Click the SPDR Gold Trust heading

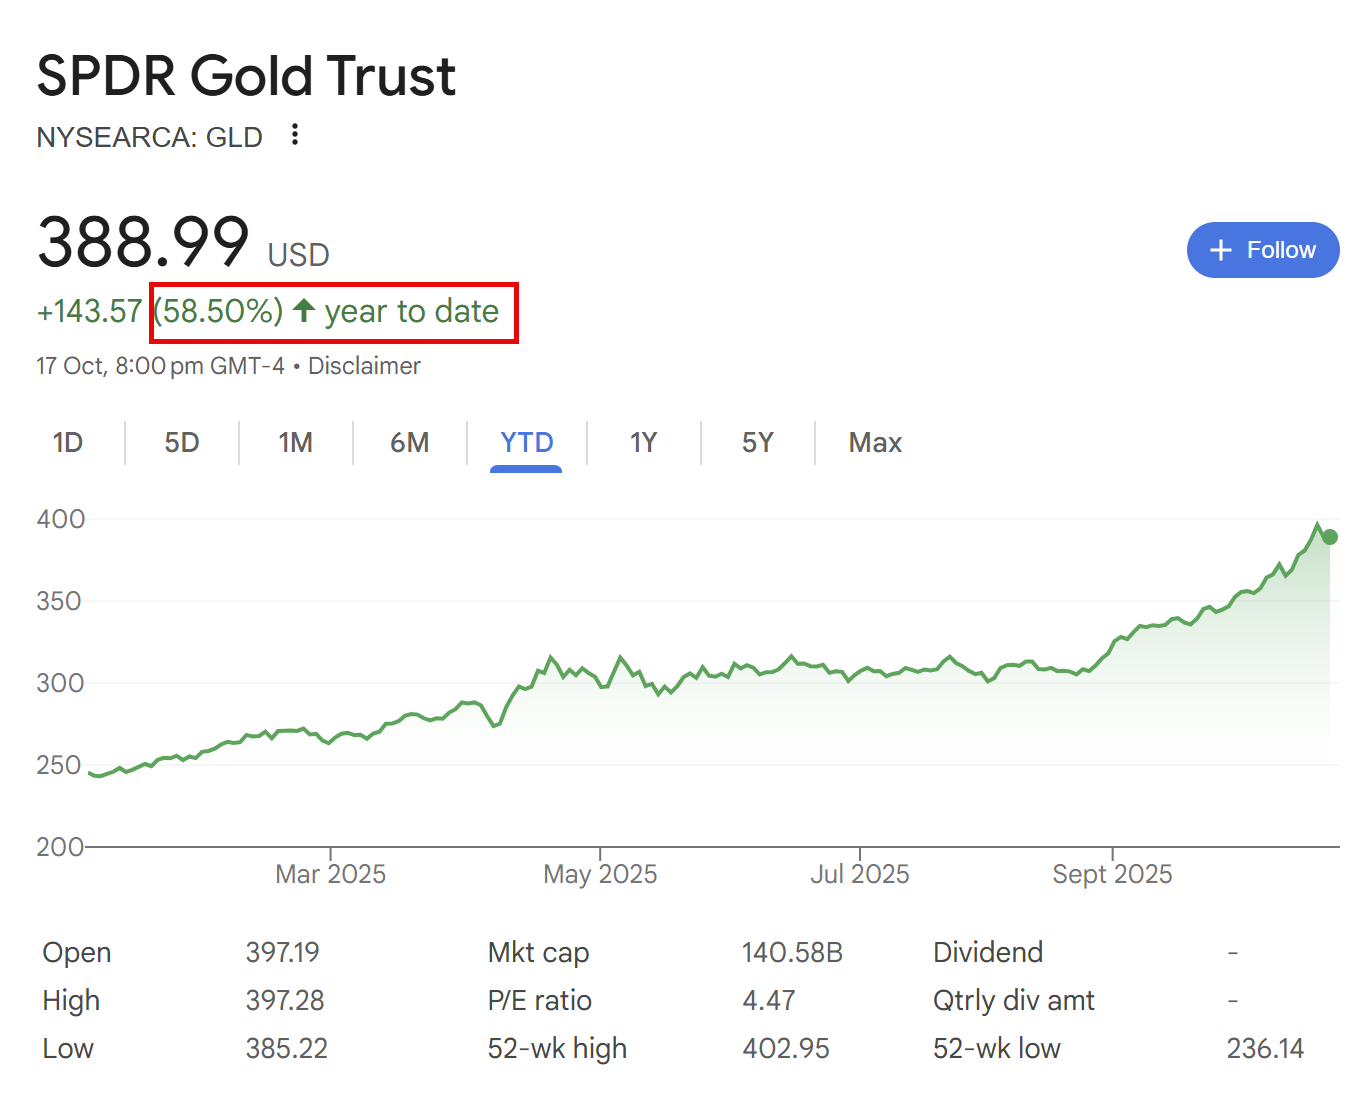[x=246, y=76]
